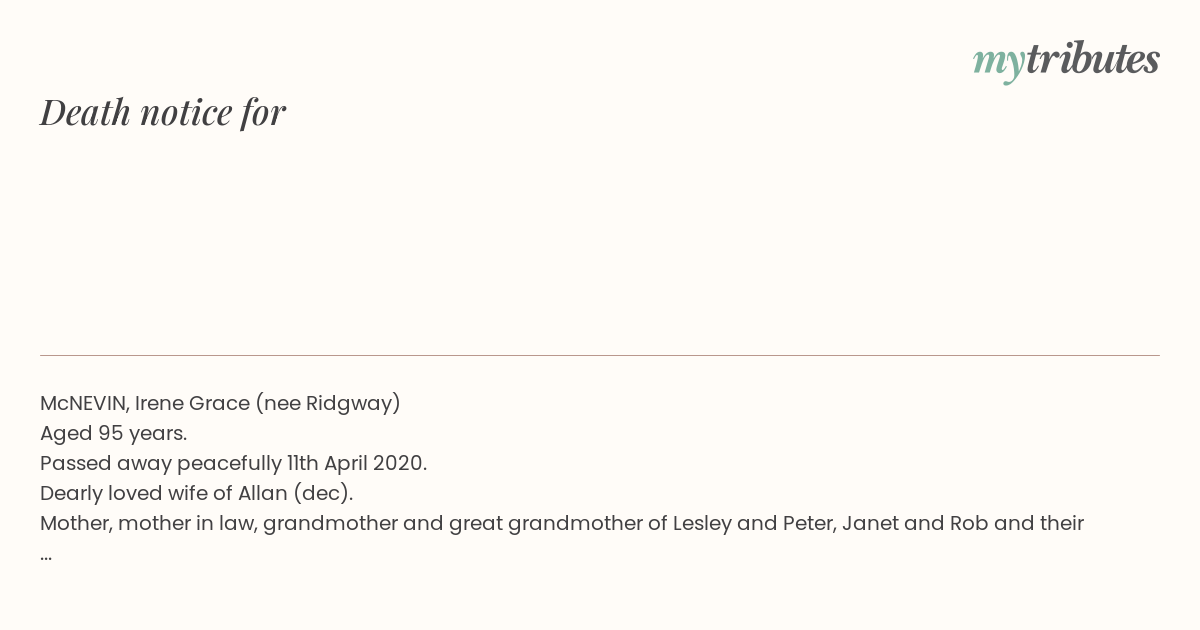Screen dimensions: 1200x630
Task: Click the horizontal divider line
Action: [x=600, y=355]
